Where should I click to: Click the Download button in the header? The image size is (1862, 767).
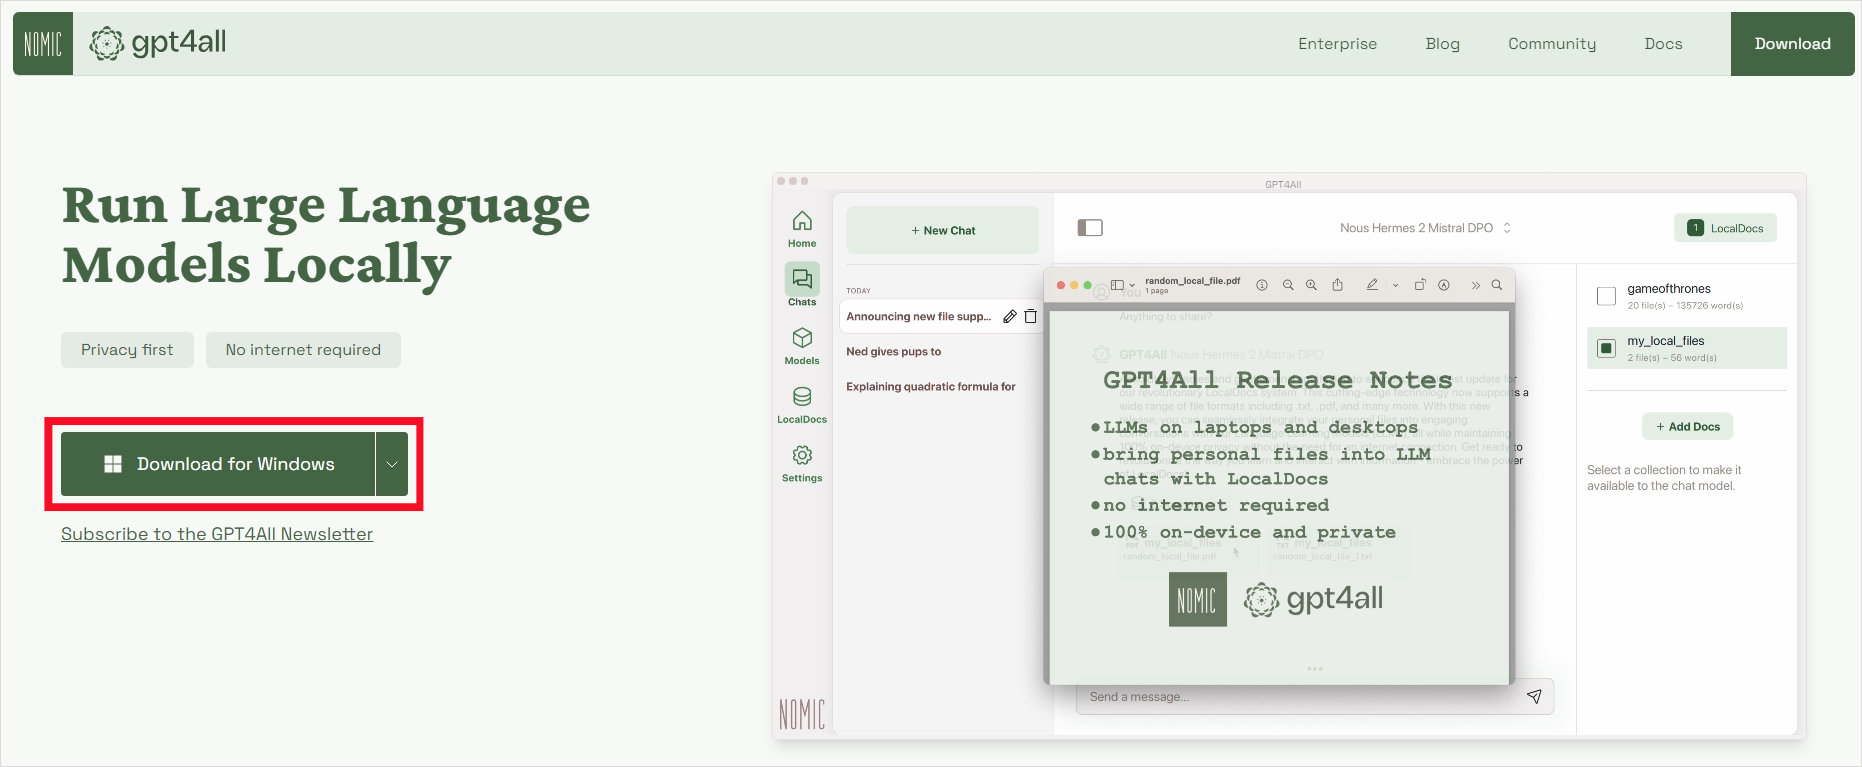point(1792,44)
